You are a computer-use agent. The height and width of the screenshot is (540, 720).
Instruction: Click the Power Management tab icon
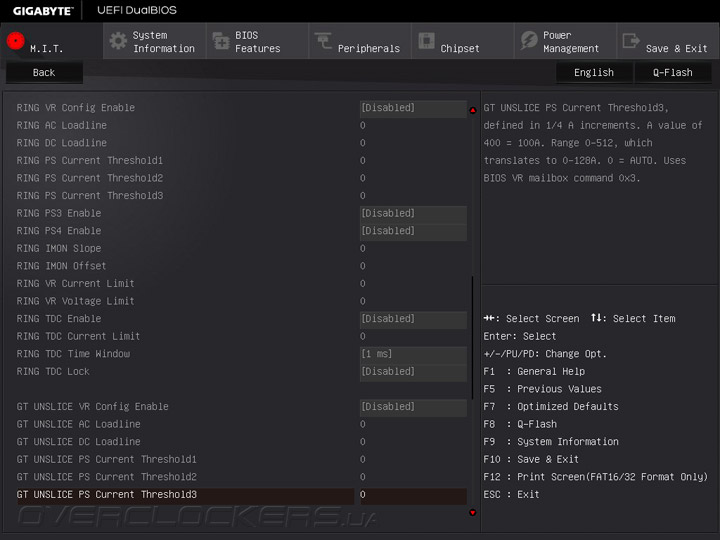click(x=529, y=41)
